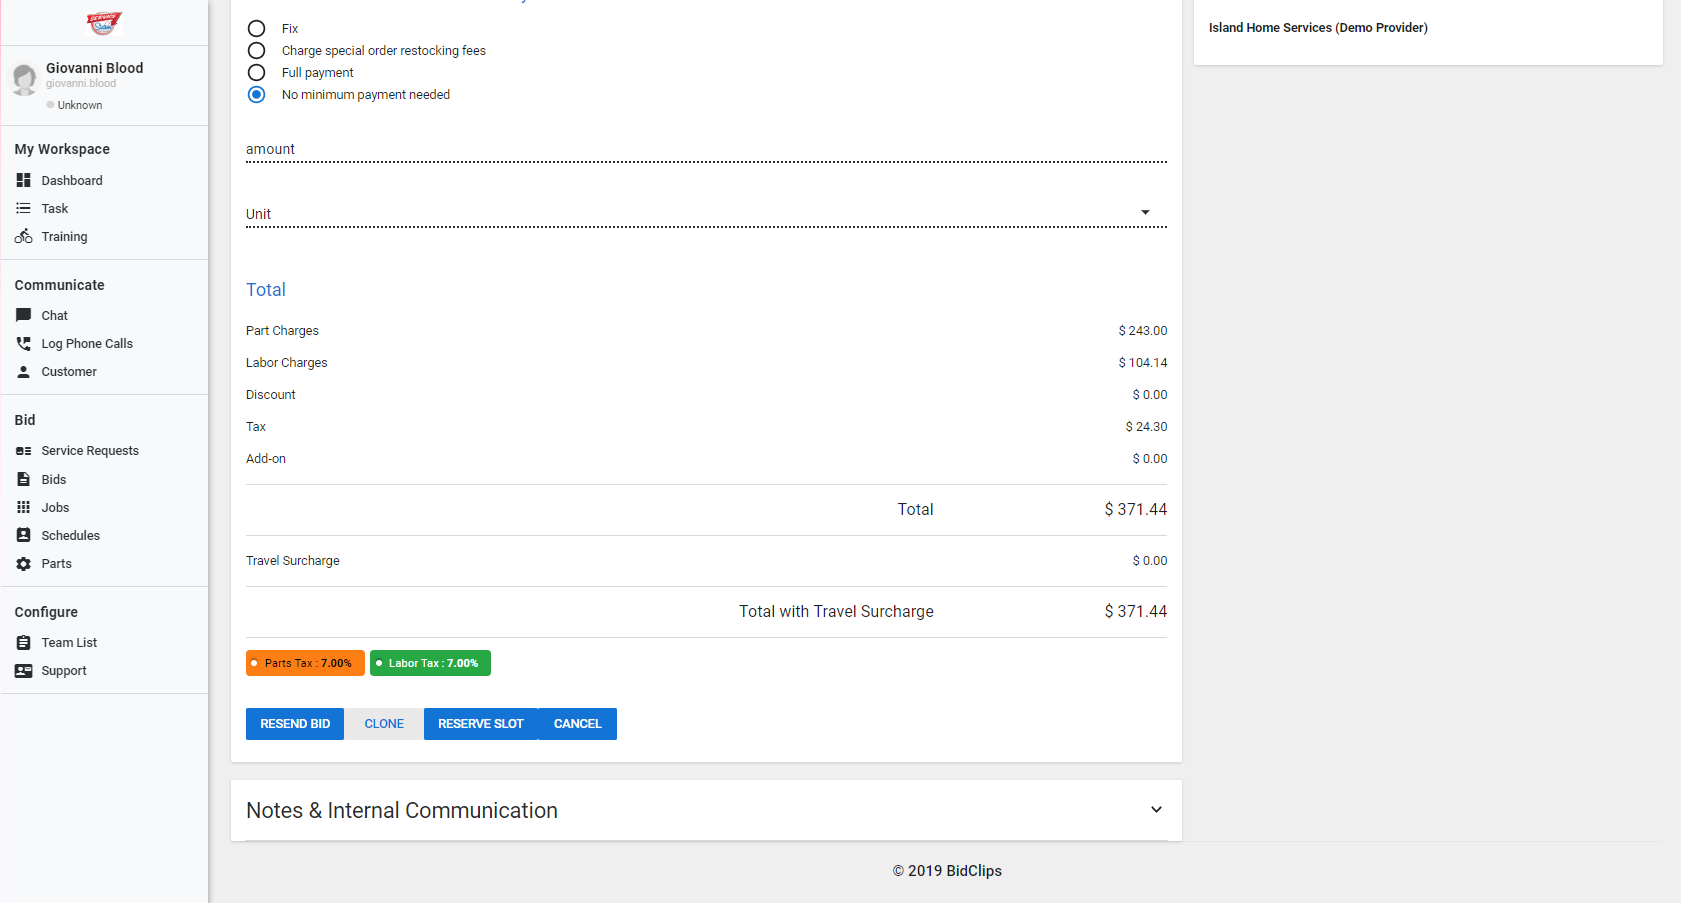The image size is (1681, 903).
Task: Go to the Bids page
Action: click(54, 479)
